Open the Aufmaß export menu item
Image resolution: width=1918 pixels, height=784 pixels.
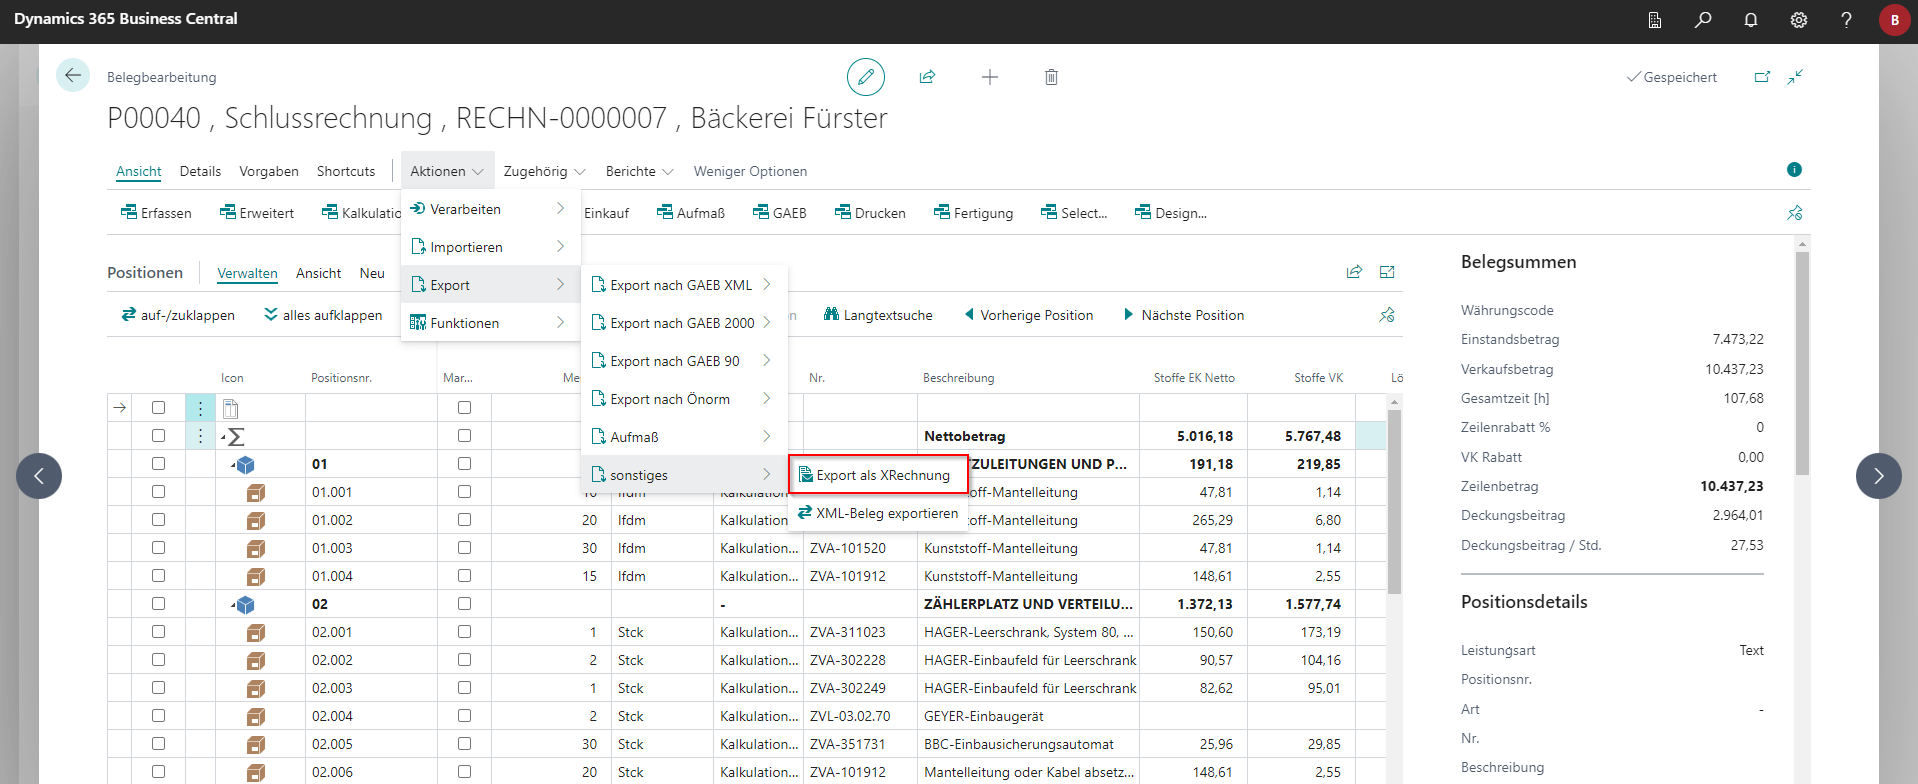[684, 437]
